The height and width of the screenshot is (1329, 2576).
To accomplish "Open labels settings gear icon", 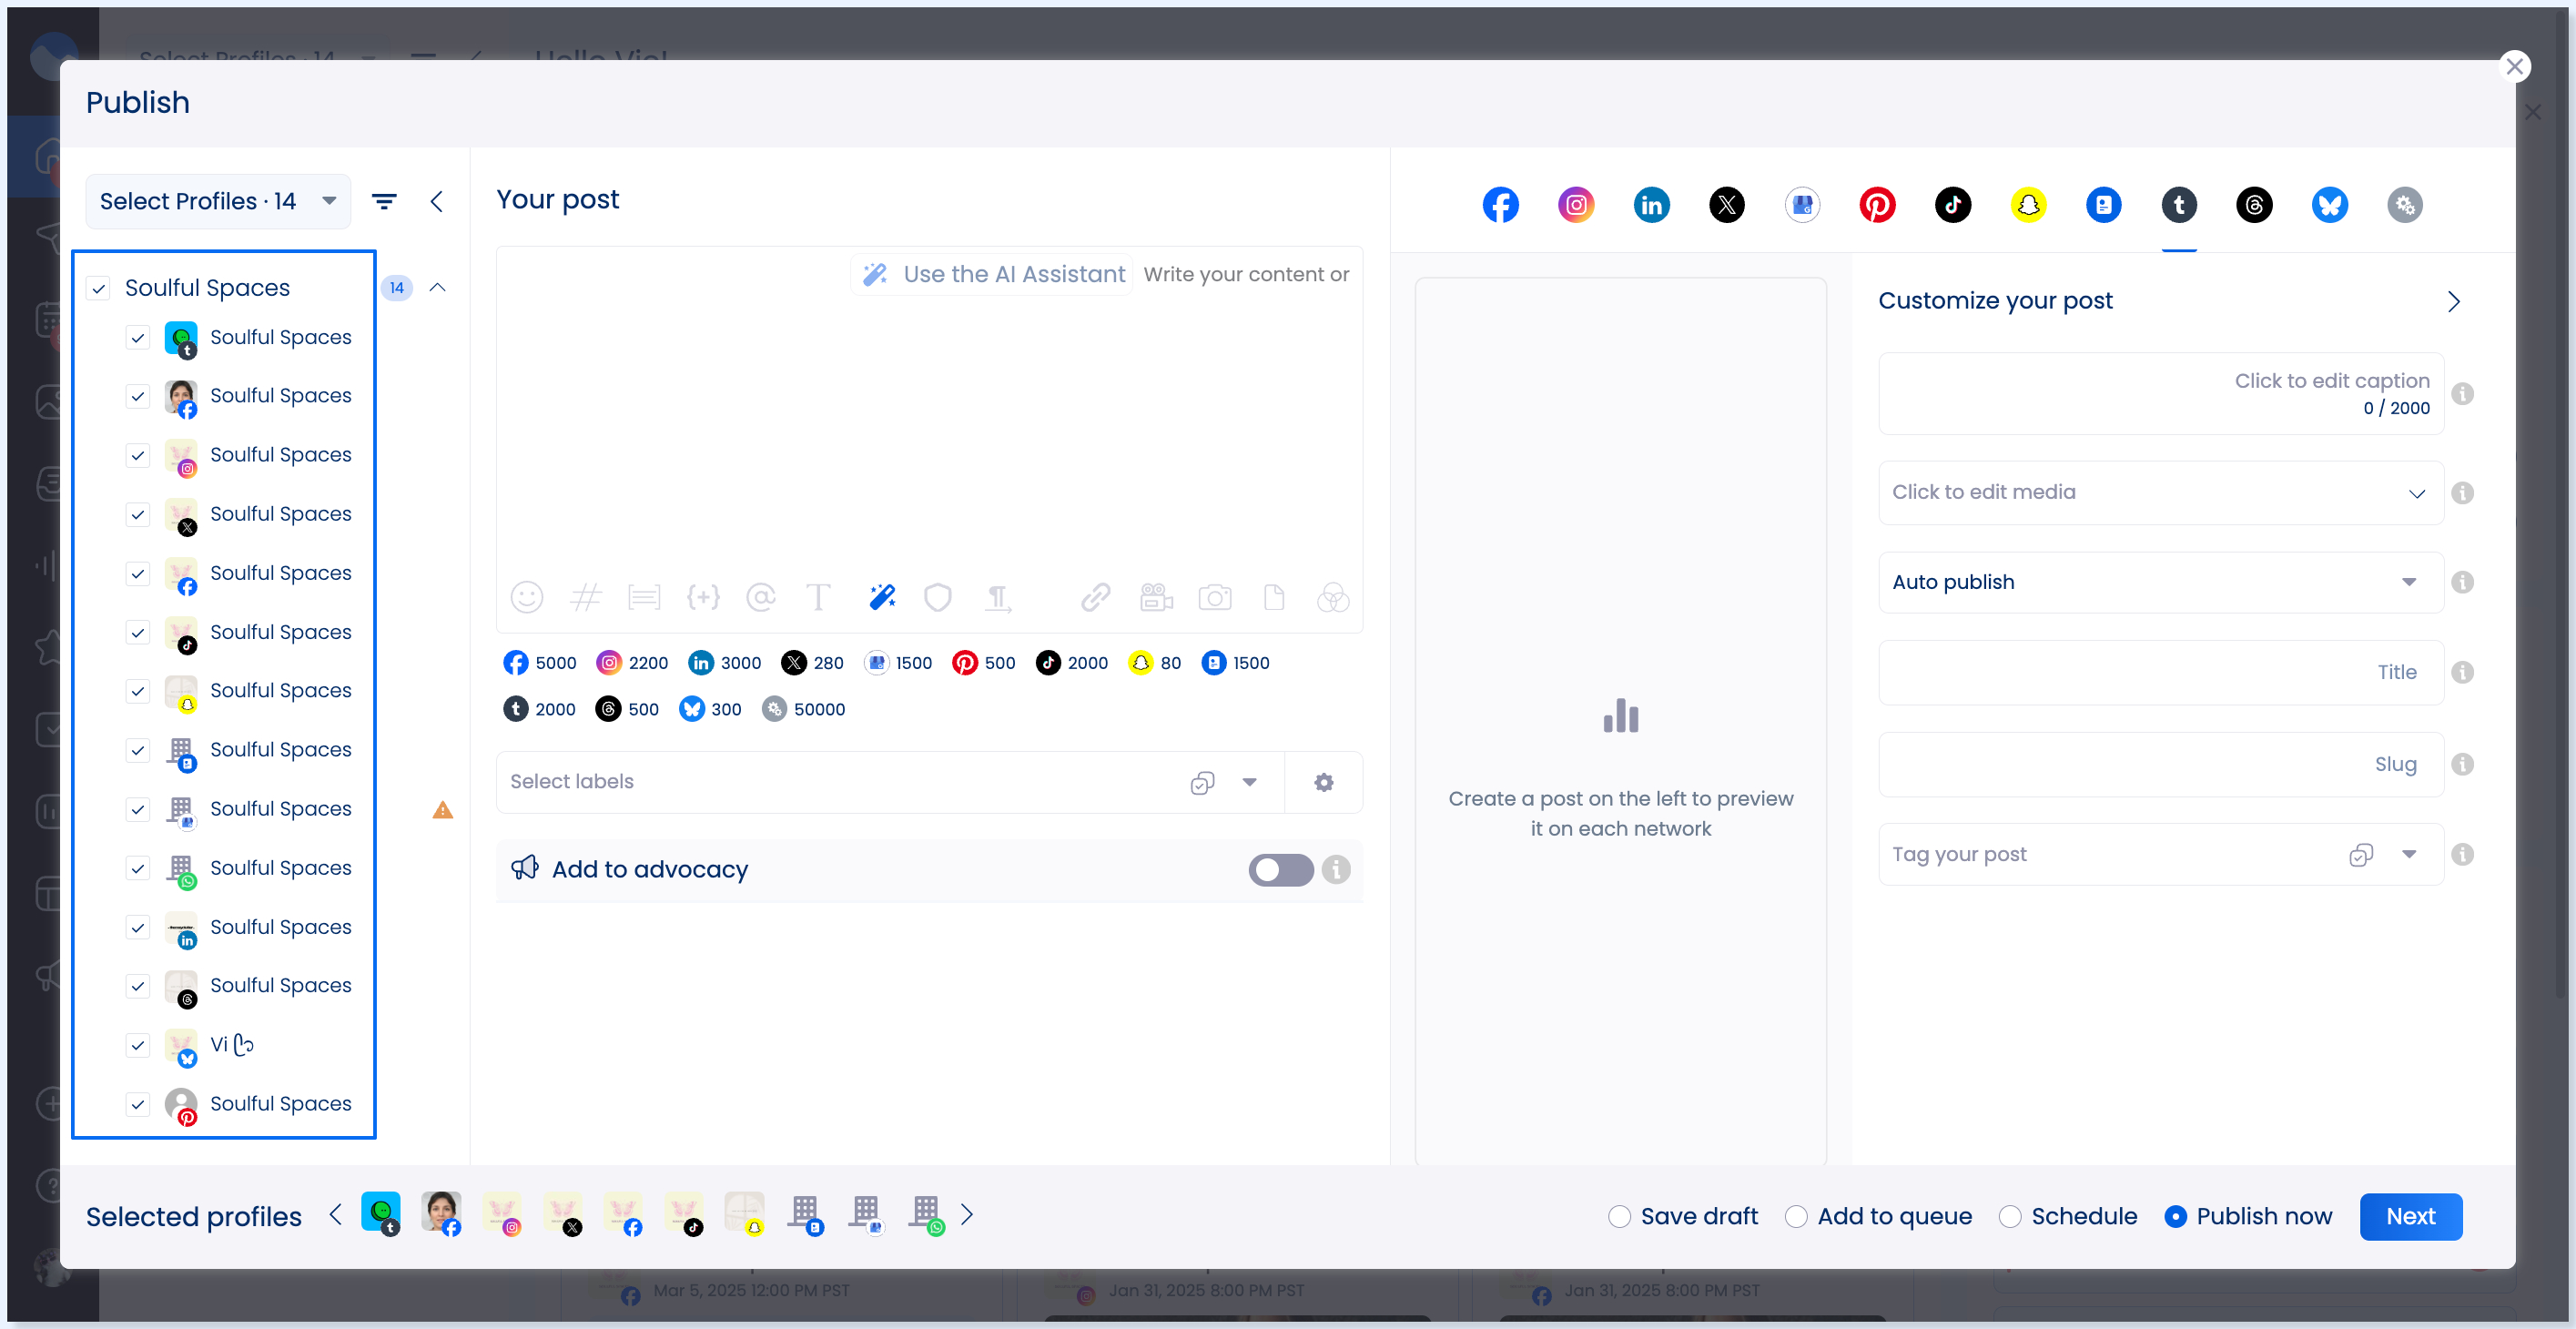I will (1323, 782).
